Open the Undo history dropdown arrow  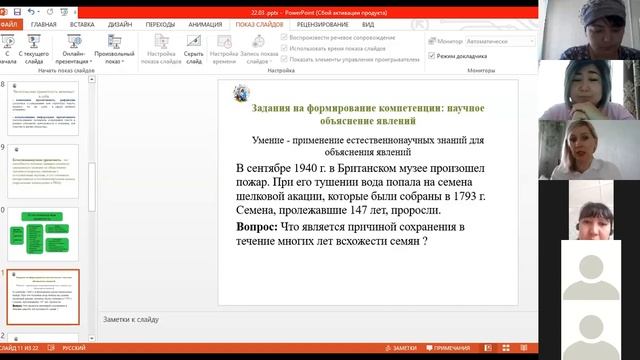click(39, 12)
